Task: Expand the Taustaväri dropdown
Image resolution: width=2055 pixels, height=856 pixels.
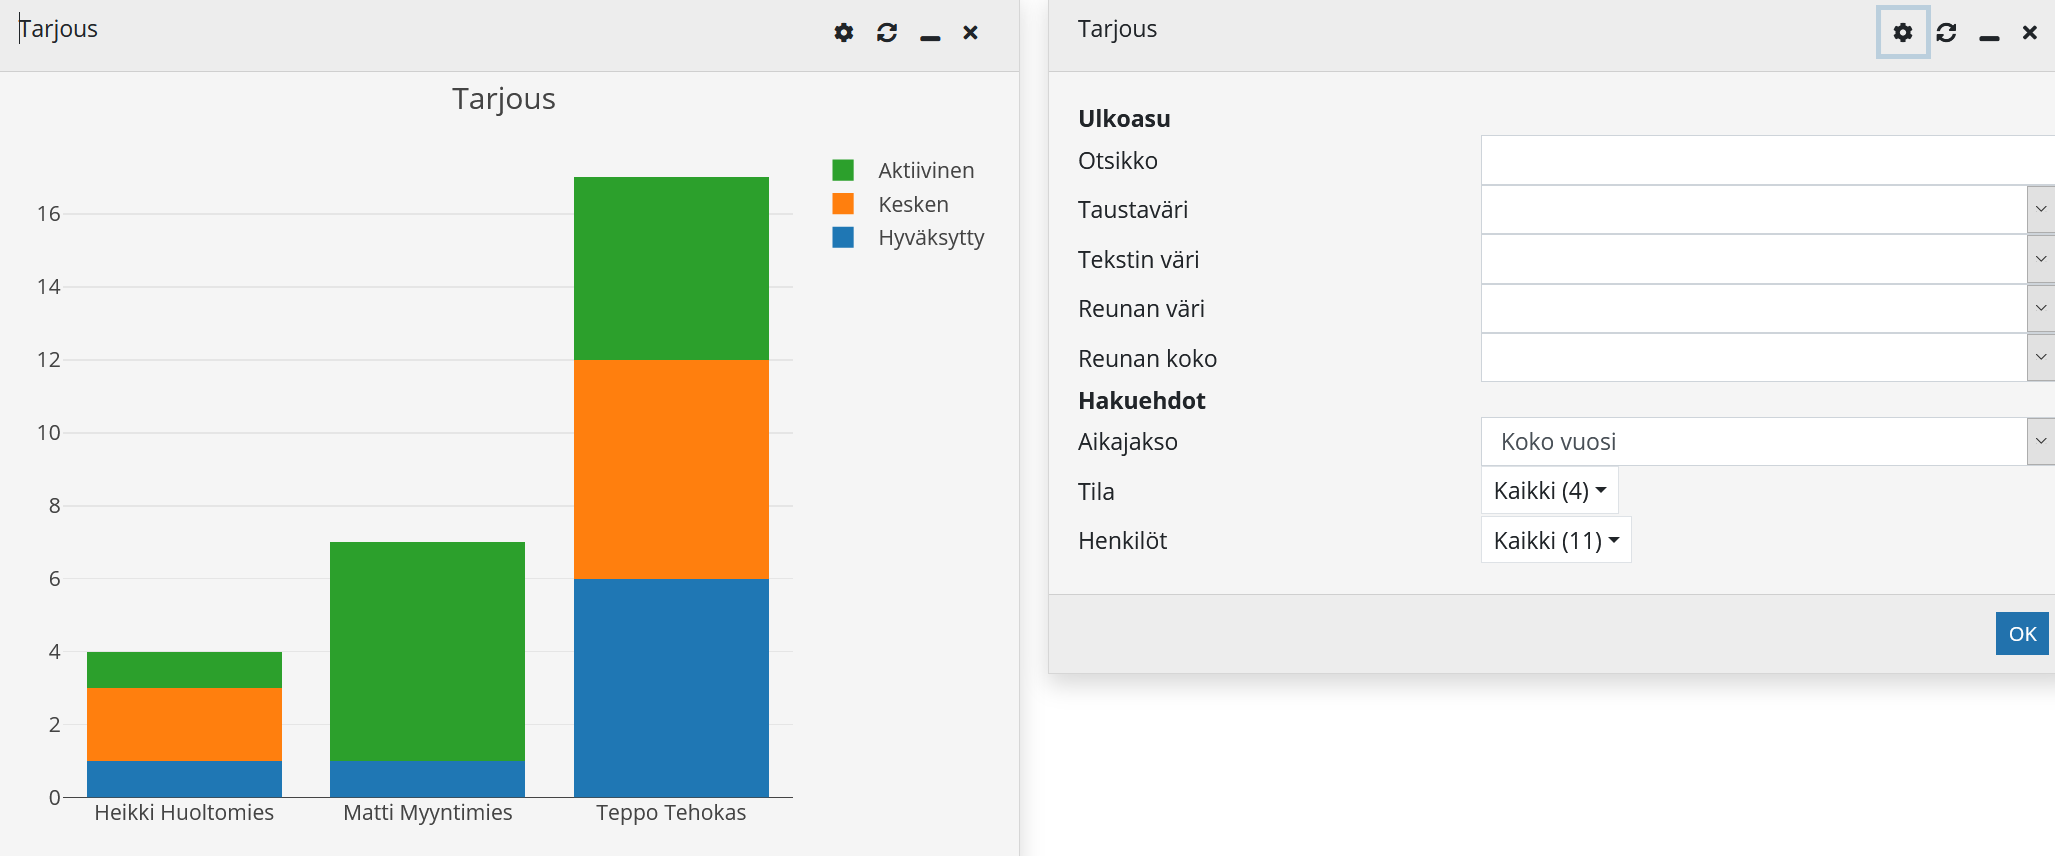Action: (2040, 210)
